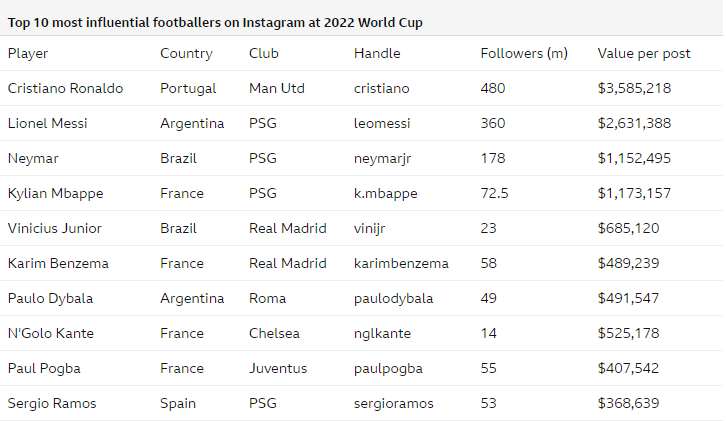The image size is (726, 421).
Task: Click Kylian Mbappe name cell
Action: click(56, 194)
